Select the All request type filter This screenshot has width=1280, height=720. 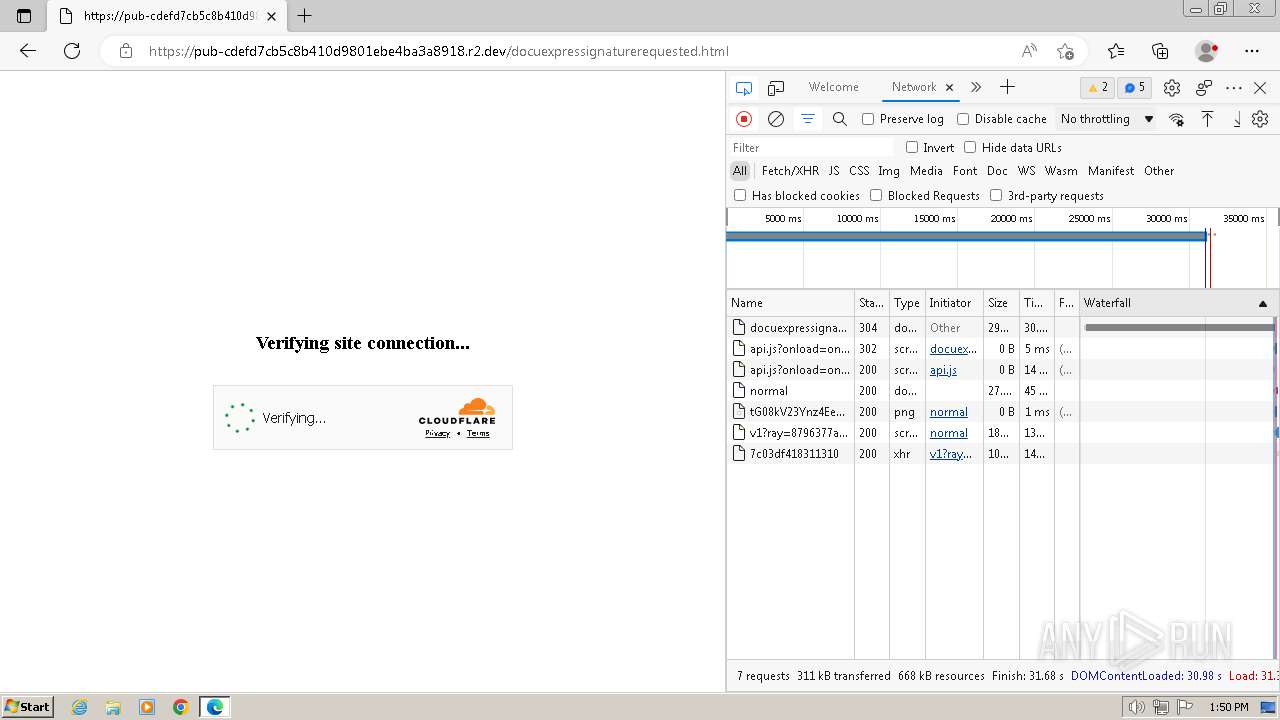point(740,171)
